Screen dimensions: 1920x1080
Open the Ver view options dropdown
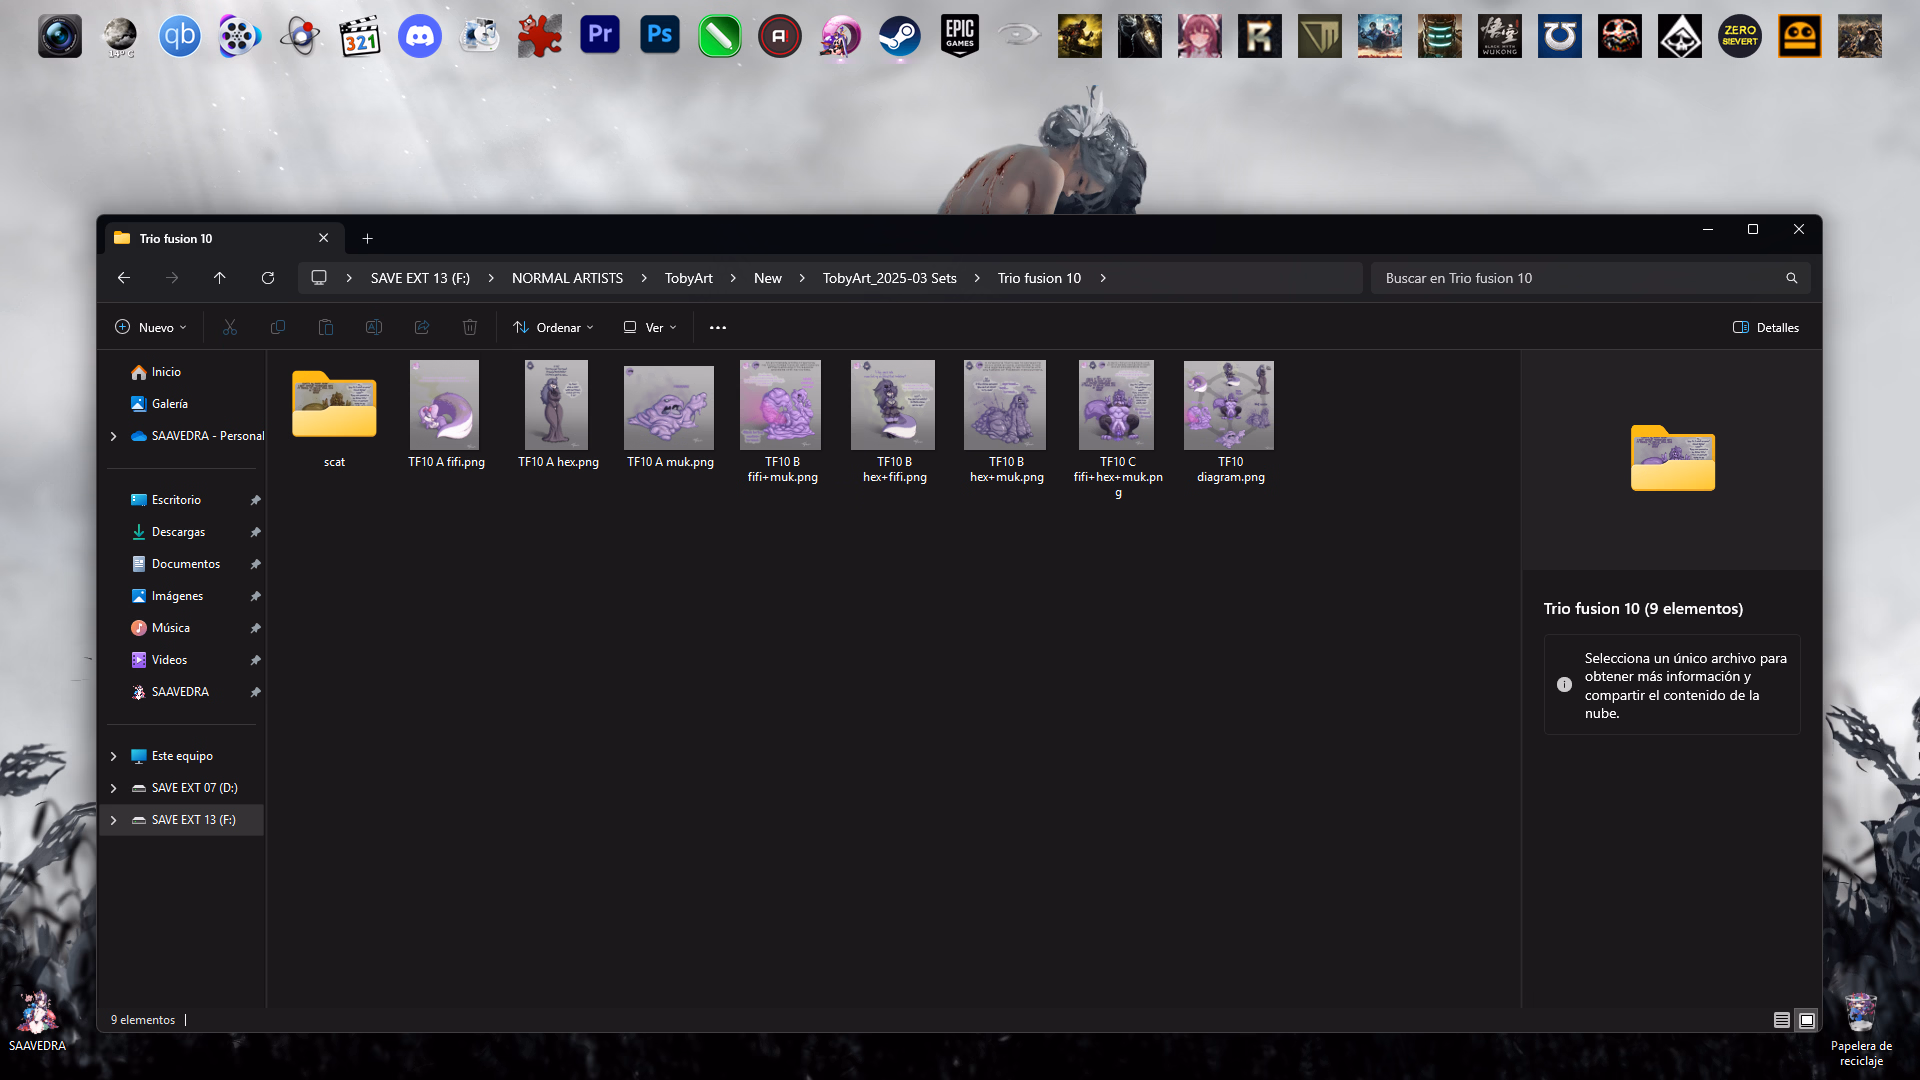click(651, 327)
